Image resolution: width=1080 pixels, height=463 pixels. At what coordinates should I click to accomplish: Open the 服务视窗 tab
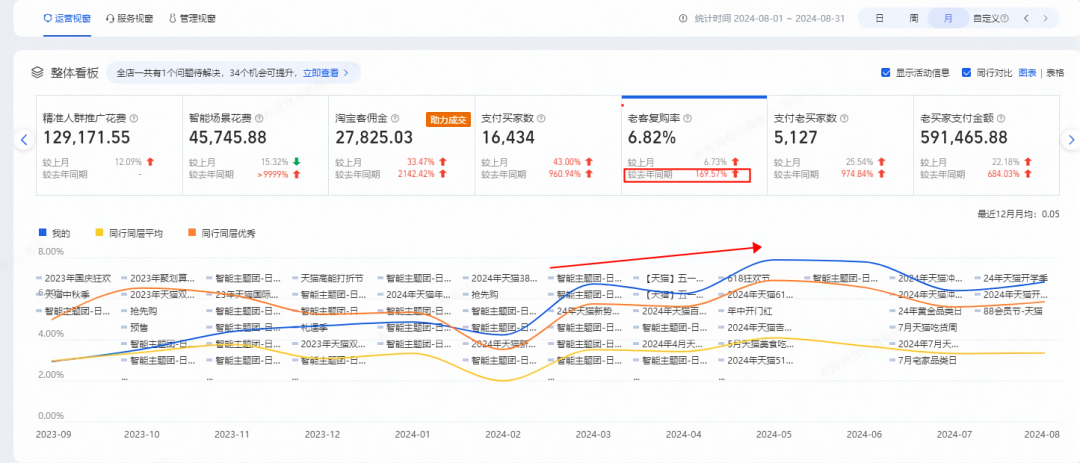click(x=129, y=19)
